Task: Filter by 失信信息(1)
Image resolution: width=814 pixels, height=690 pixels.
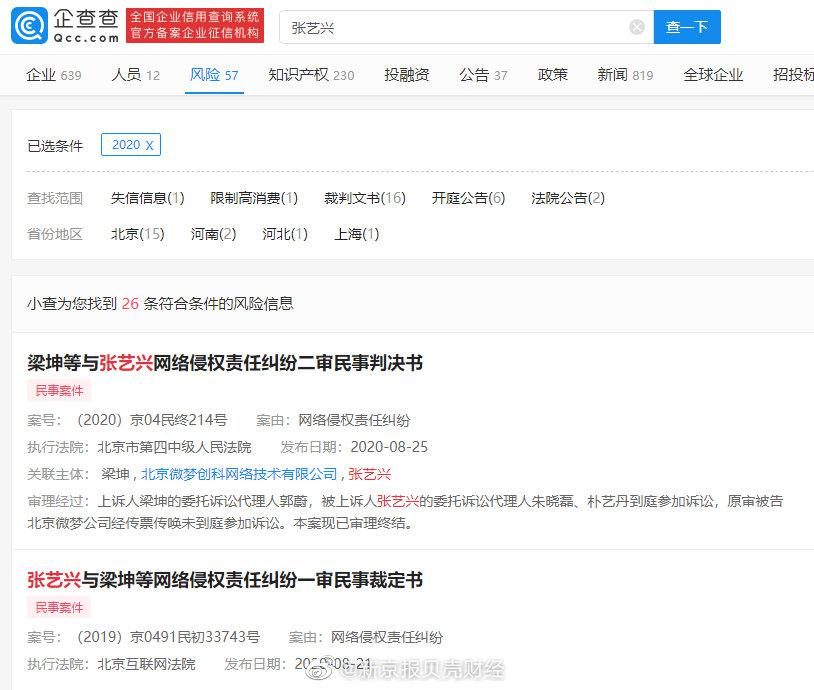Action: tap(147, 198)
